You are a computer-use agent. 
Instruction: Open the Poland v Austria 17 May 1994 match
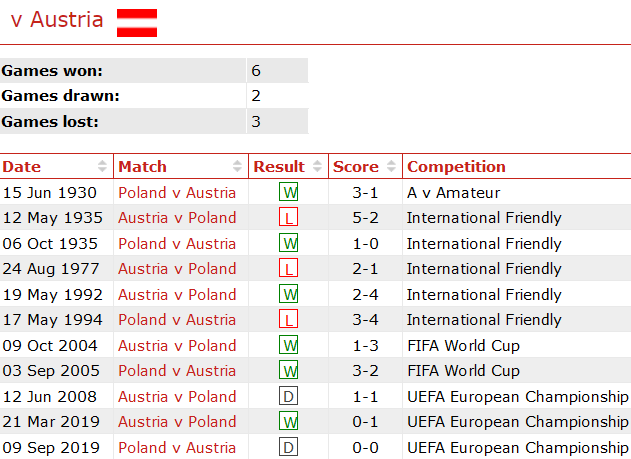177,320
